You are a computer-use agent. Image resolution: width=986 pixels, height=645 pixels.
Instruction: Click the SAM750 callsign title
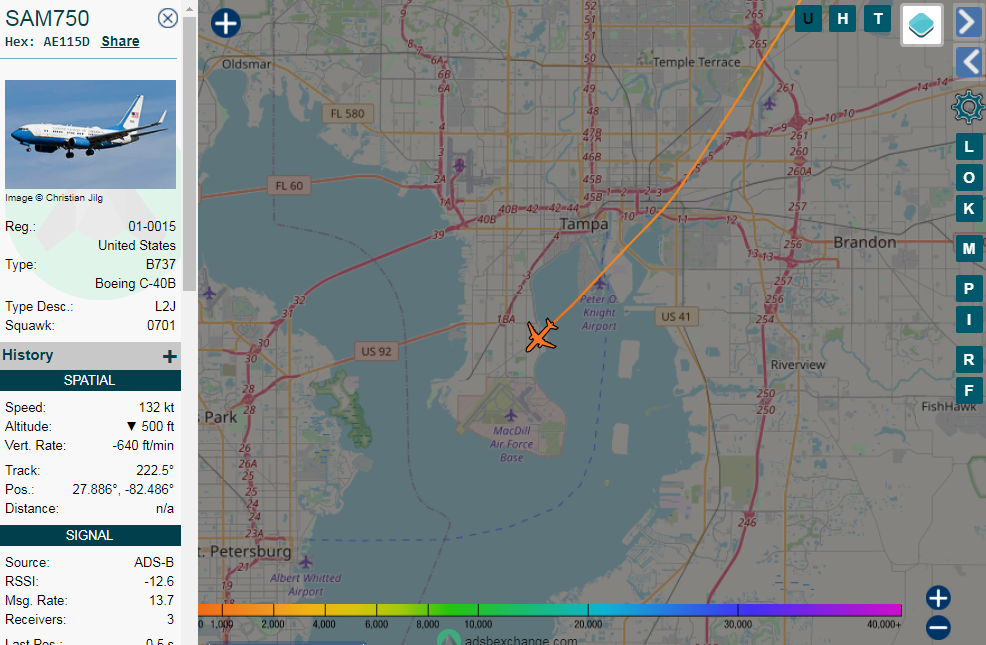tap(47, 19)
